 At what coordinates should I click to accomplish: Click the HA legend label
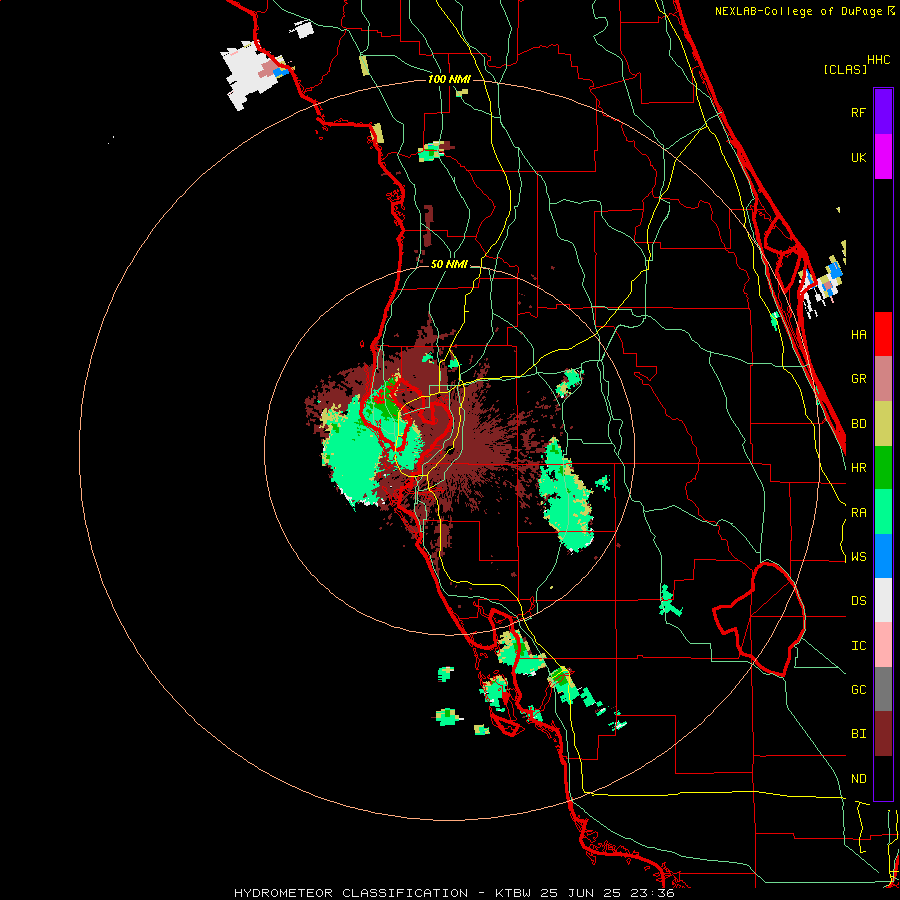pos(858,335)
